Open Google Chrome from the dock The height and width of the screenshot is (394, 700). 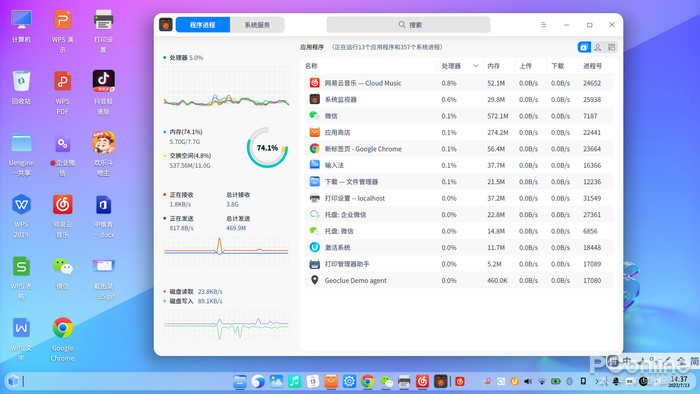pos(367,381)
